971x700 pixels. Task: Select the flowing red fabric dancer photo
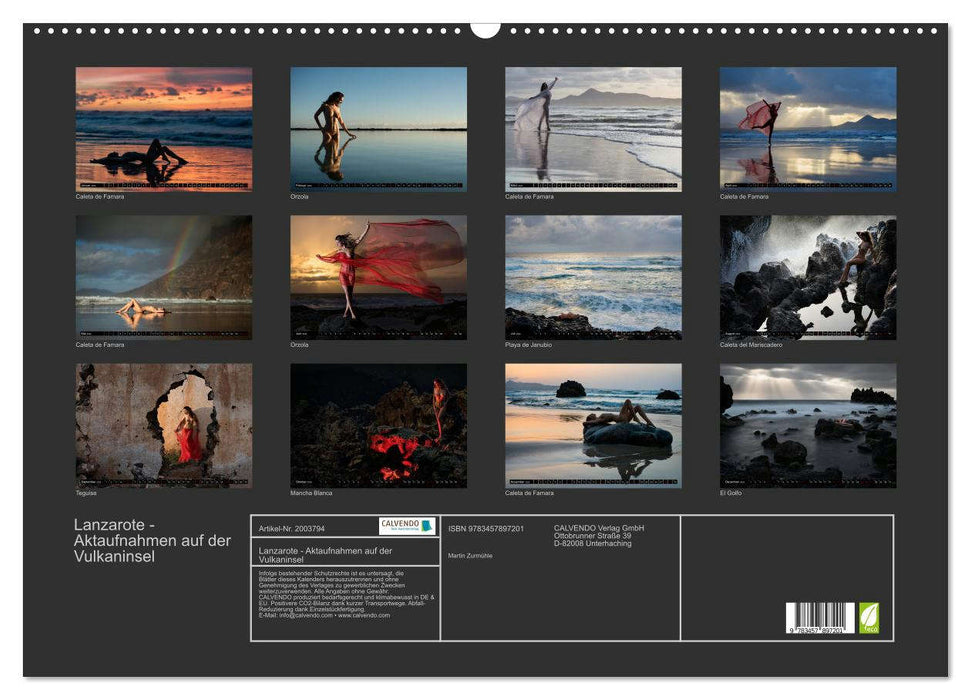[378, 277]
